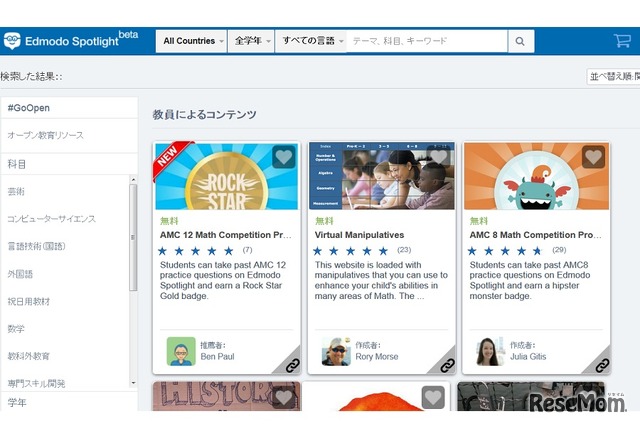640x426 pixels.
Task: Click the (7) review count
Action: (247, 250)
